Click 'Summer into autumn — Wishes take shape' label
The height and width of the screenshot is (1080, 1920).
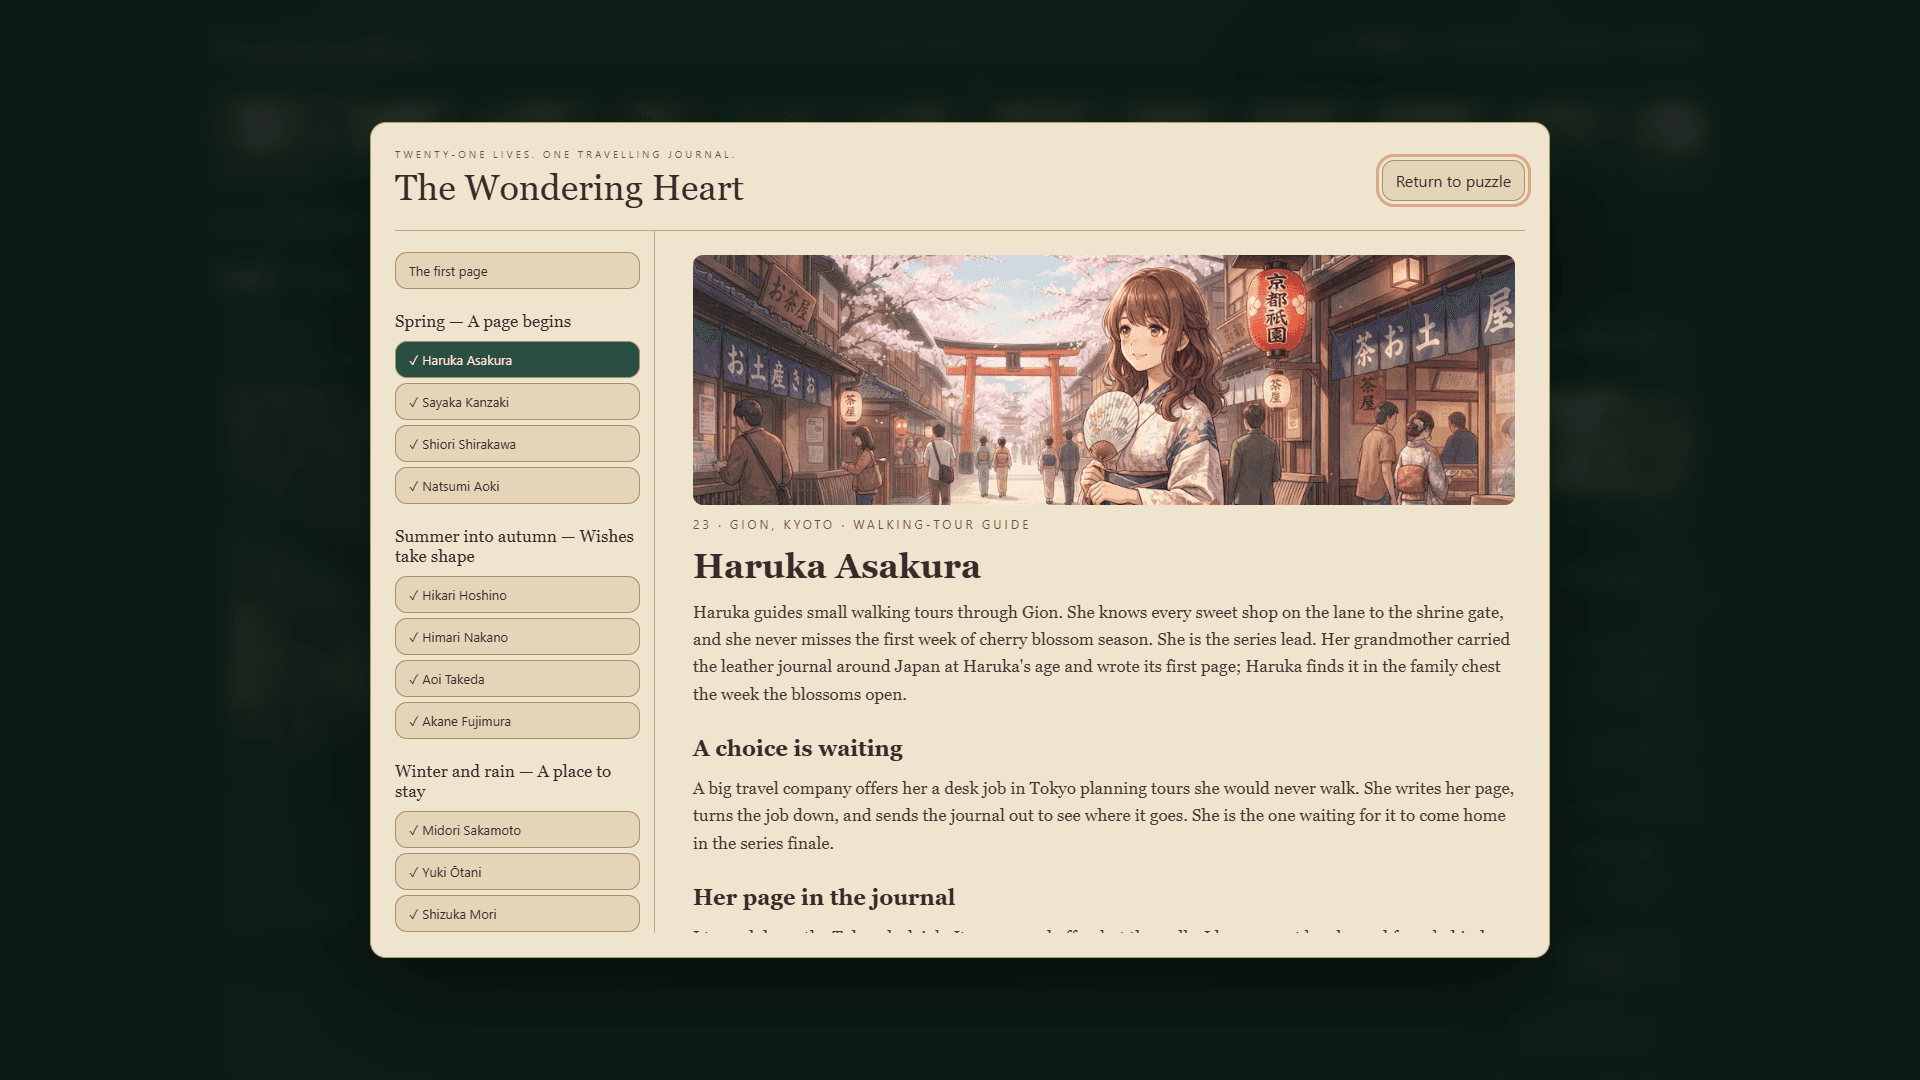click(x=514, y=546)
